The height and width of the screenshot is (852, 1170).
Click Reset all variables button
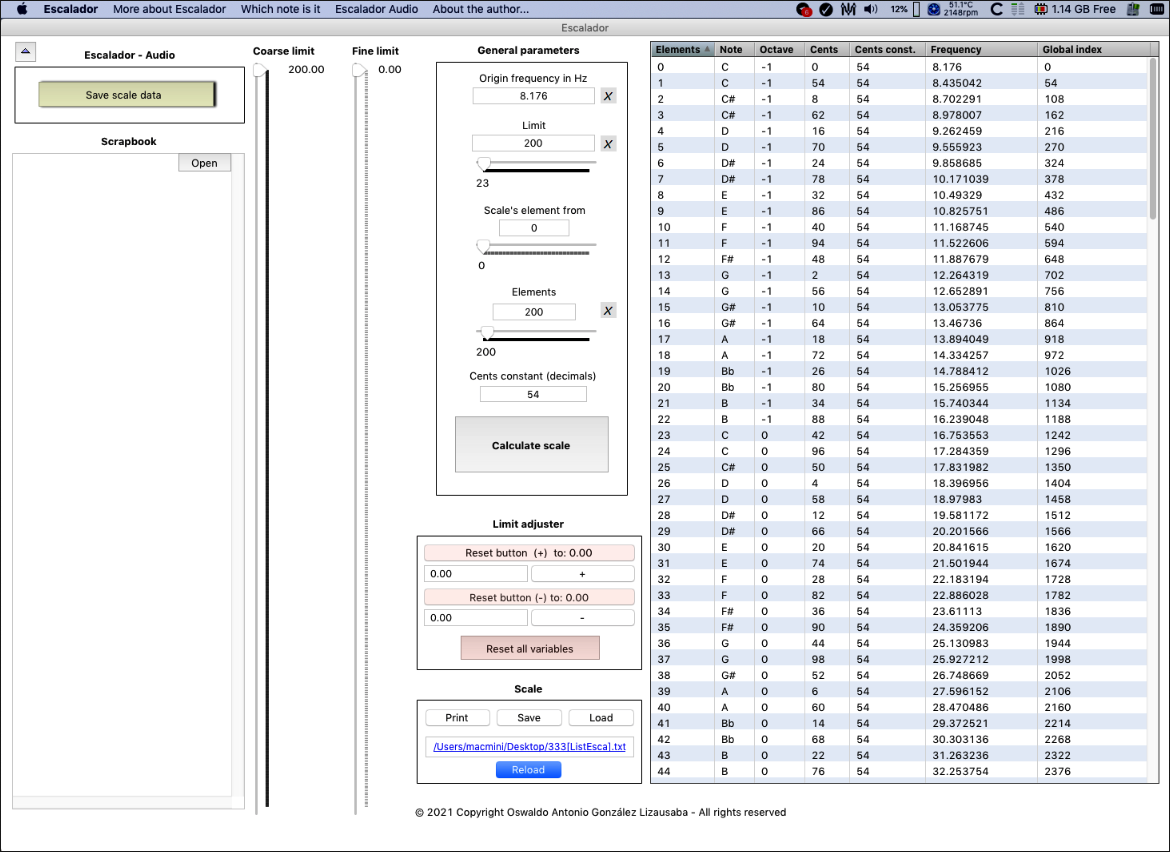pyautogui.click(x=530, y=649)
